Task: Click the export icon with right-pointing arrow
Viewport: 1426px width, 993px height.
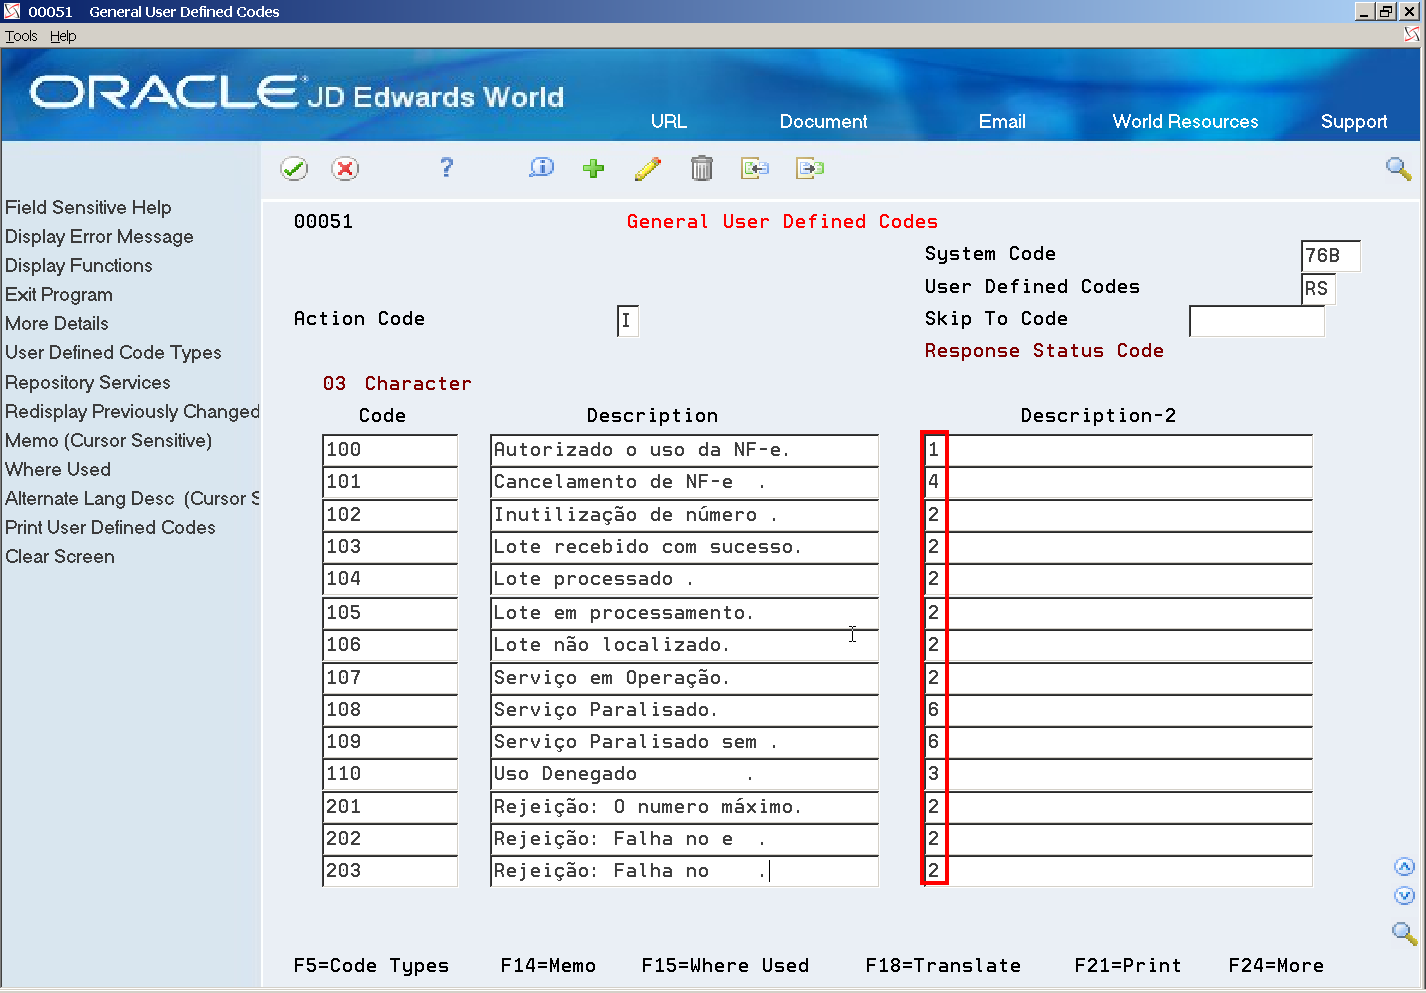Action: (810, 168)
